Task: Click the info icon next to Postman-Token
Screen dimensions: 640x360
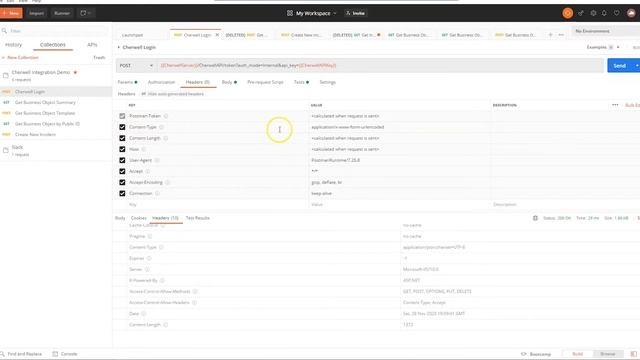Action: [166, 116]
